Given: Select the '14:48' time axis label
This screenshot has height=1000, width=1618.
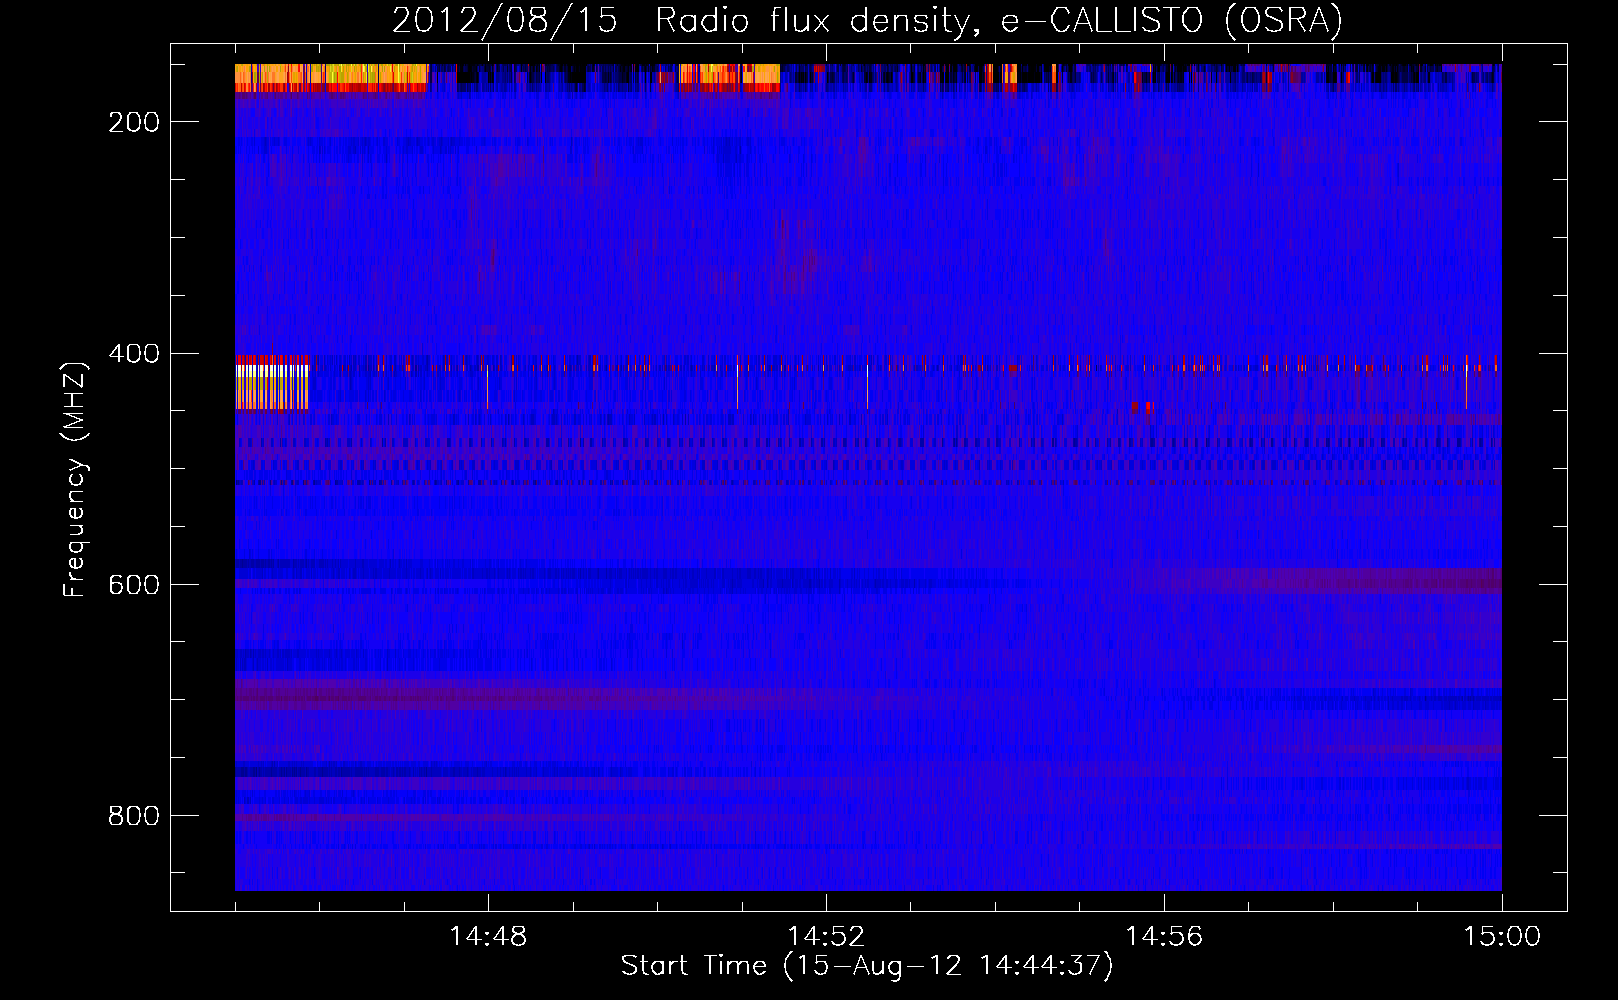Looking at the screenshot, I should (x=488, y=937).
